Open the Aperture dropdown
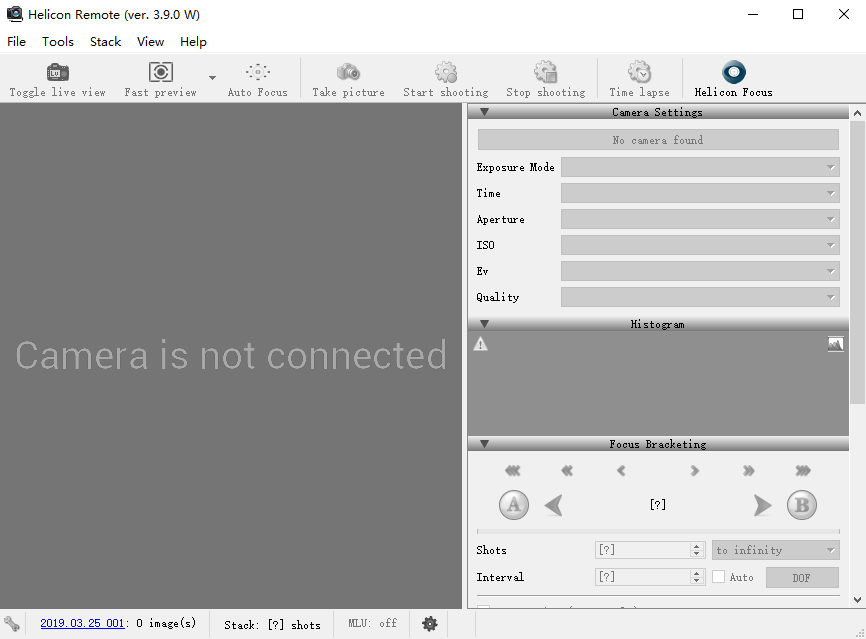 click(700, 219)
